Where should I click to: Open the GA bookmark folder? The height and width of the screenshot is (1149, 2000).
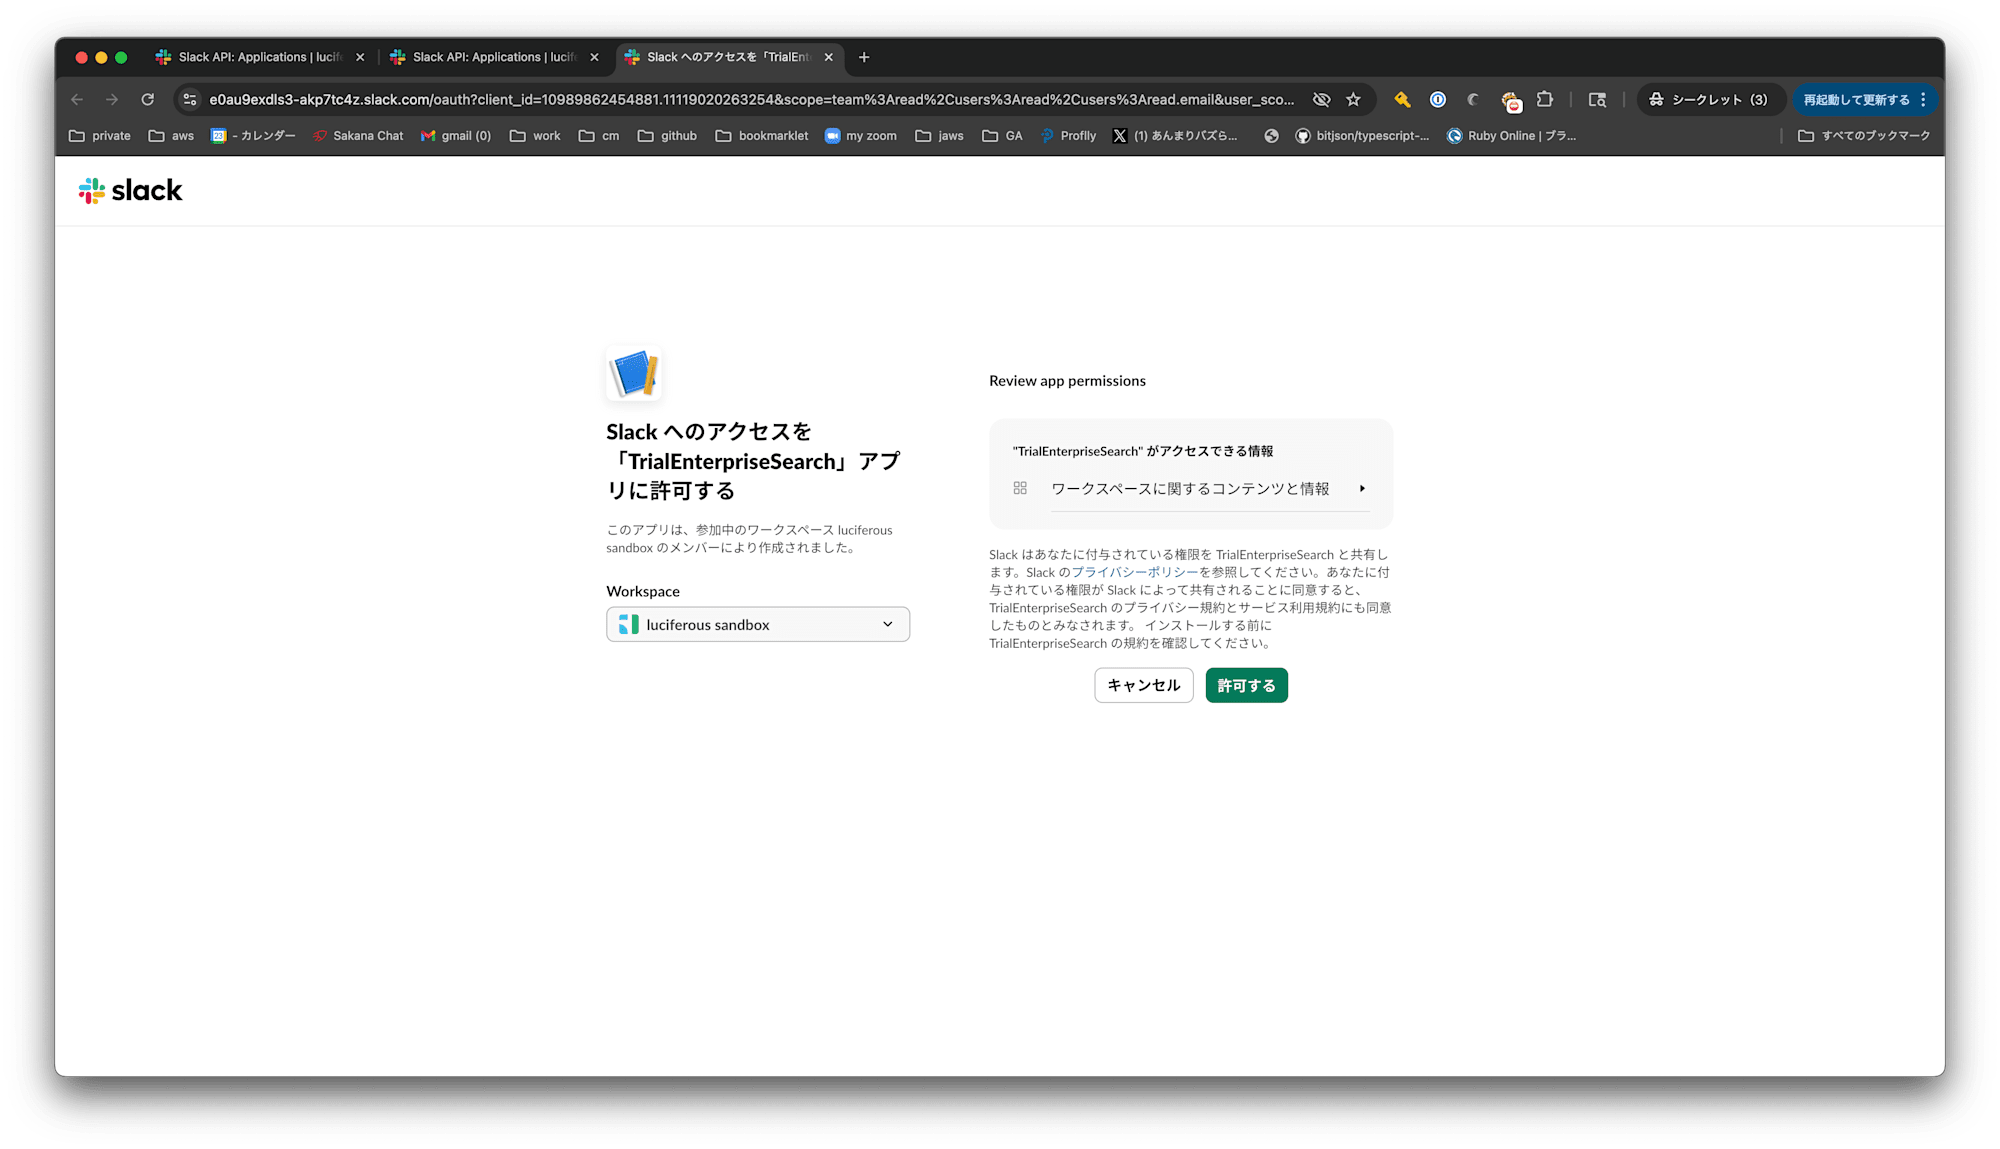click(1002, 135)
